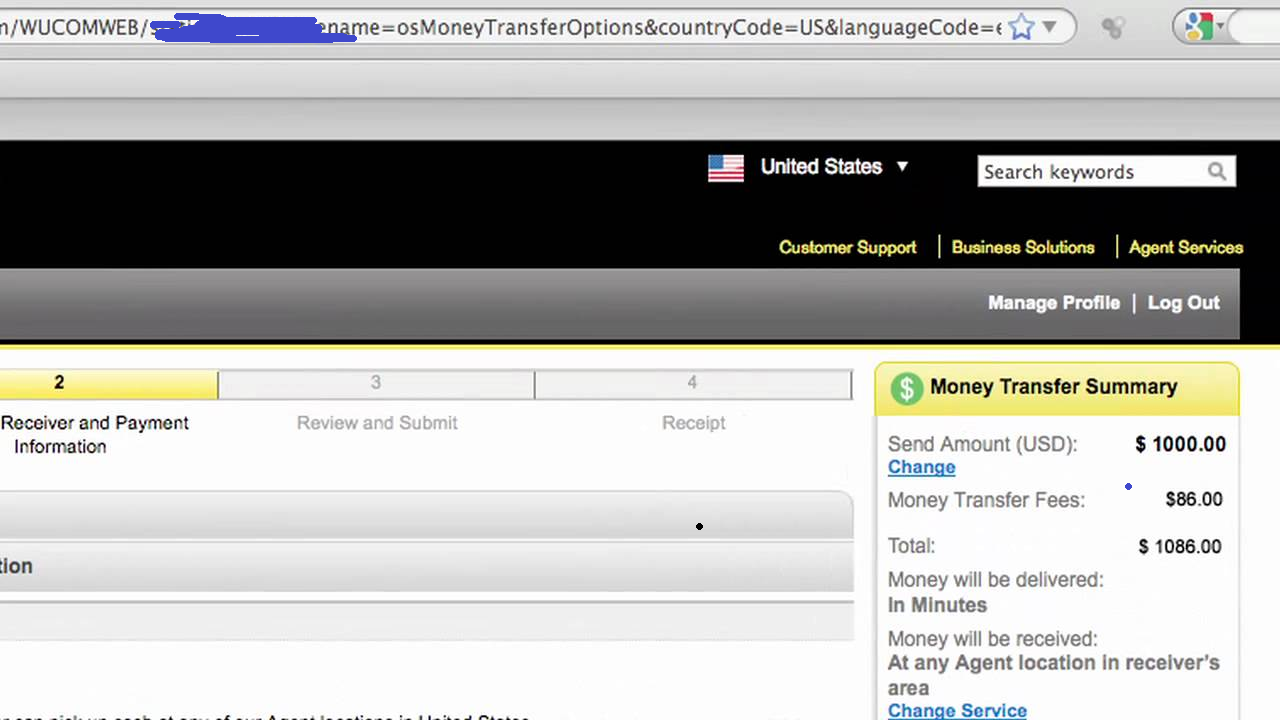The height and width of the screenshot is (720, 1280).
Task: Bookmark this page with the star icon
Action: pos(1021,27)
